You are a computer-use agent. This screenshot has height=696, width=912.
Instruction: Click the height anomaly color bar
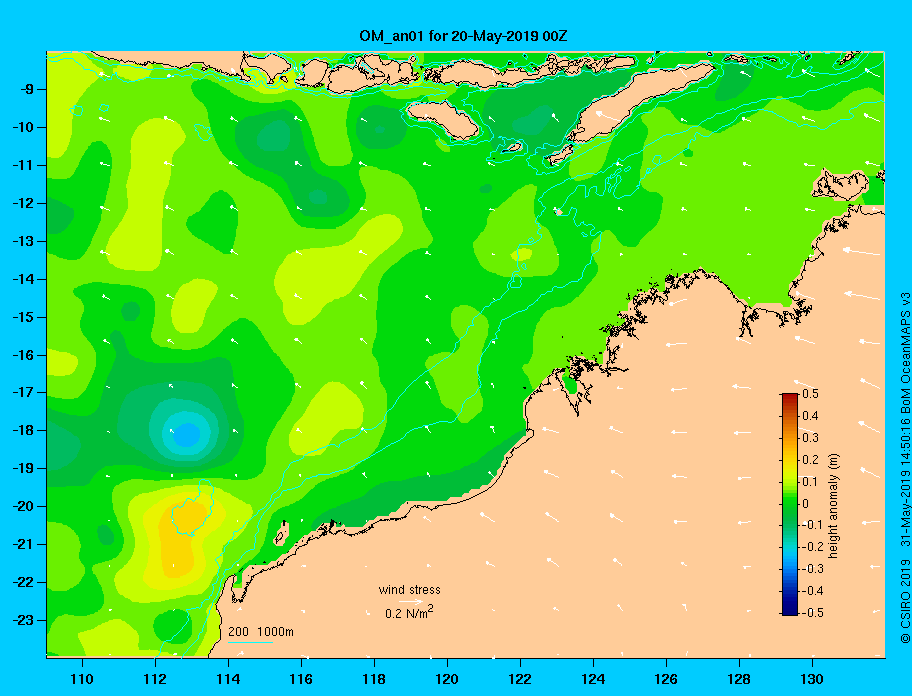pyautogui.click(x=790, y=504)
